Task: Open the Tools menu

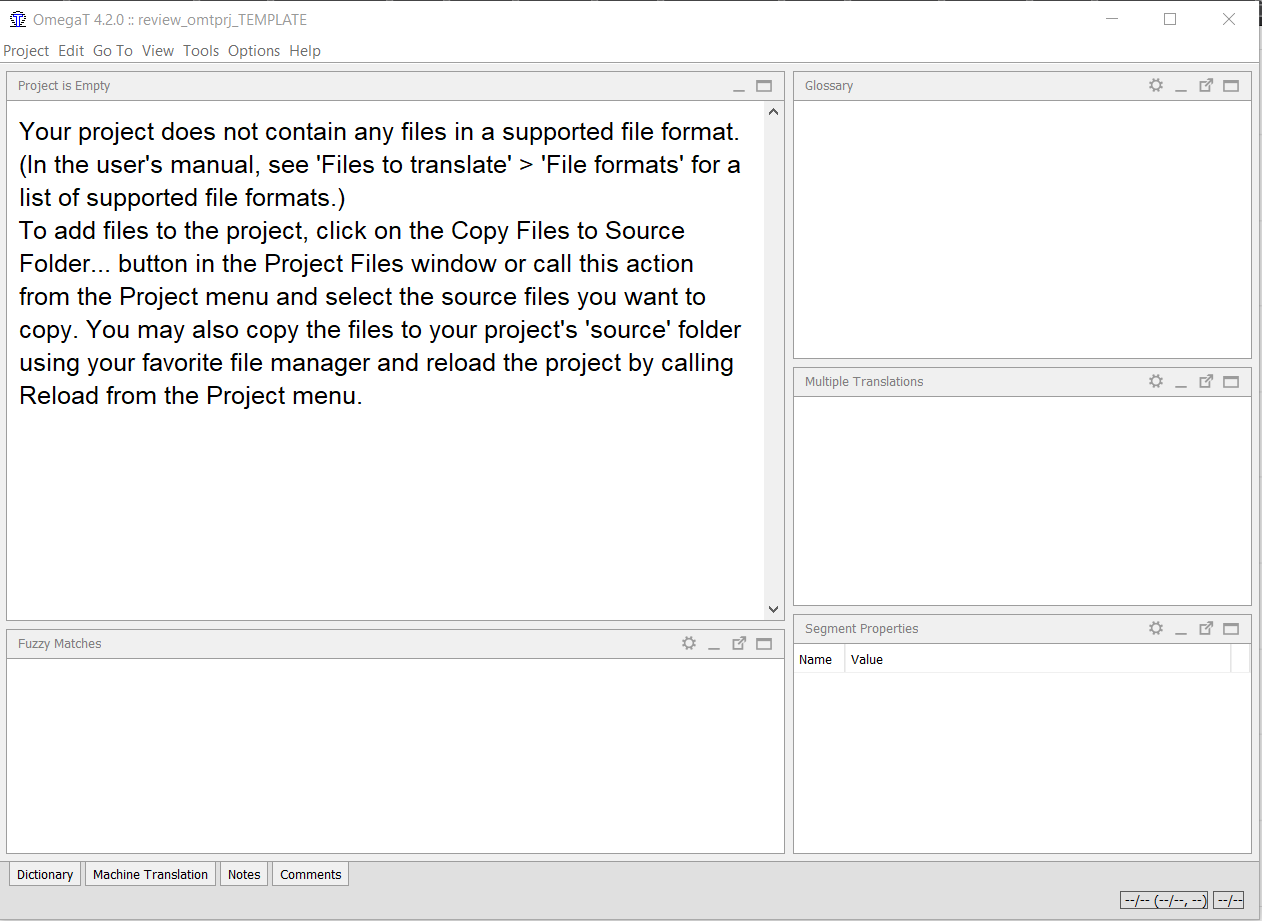Action: click(201, 51)
